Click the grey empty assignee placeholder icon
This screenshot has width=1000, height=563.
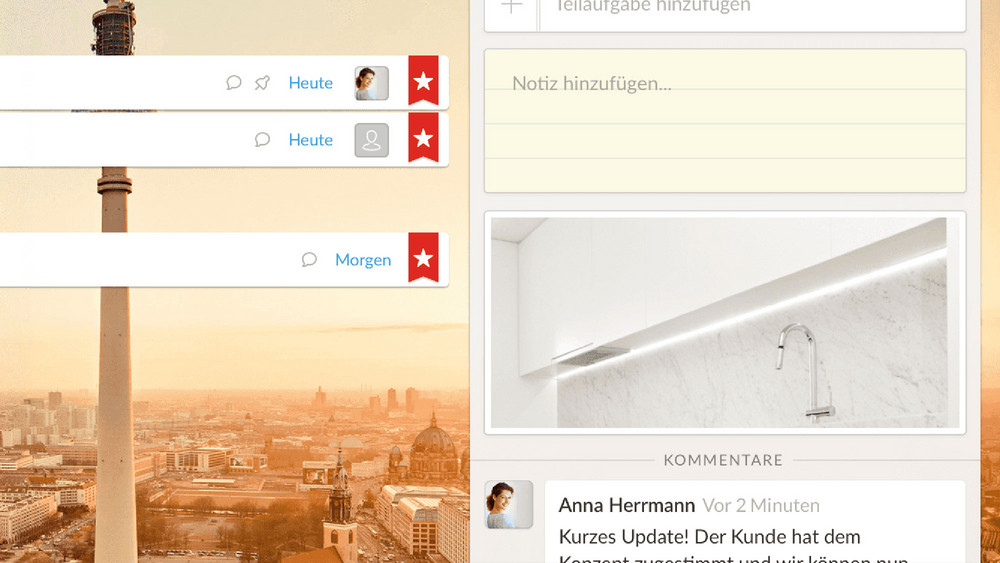tap(371, 140)
